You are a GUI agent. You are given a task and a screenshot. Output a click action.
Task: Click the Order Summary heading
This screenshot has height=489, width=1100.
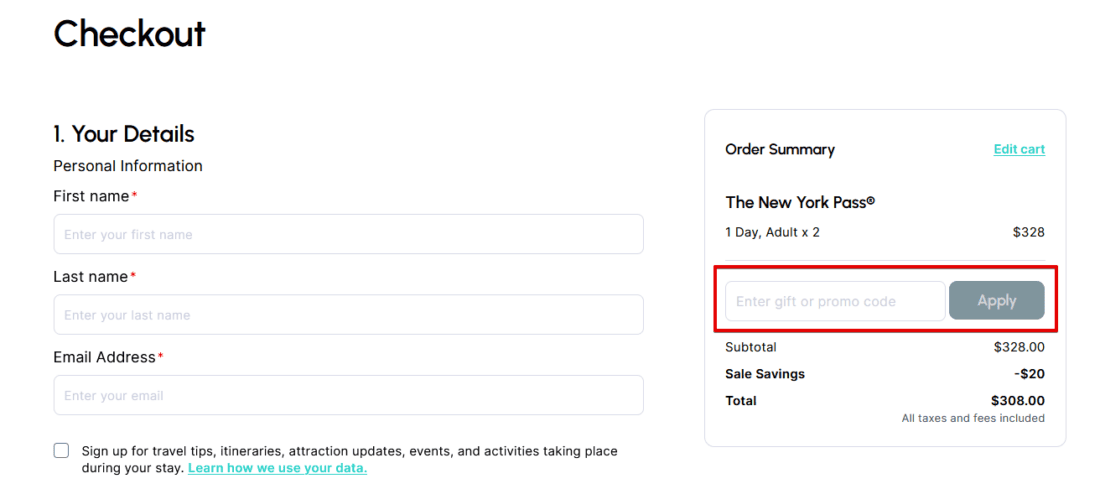780,150
